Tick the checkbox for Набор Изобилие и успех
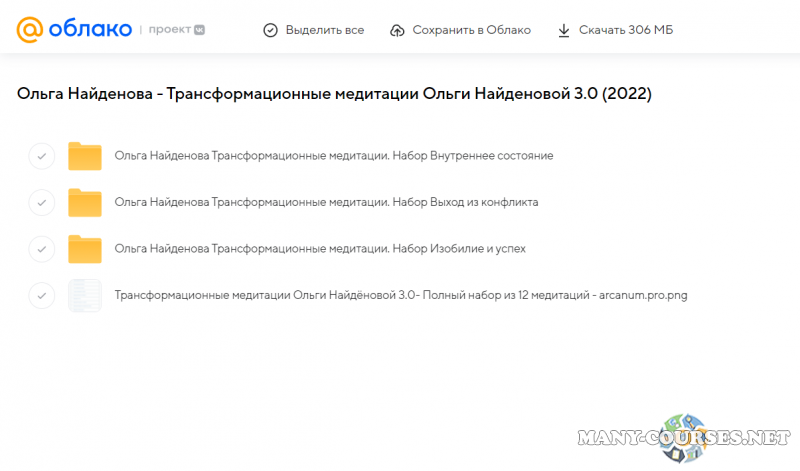The width and height of the screenshot is (800, 471). pos(41,248)
